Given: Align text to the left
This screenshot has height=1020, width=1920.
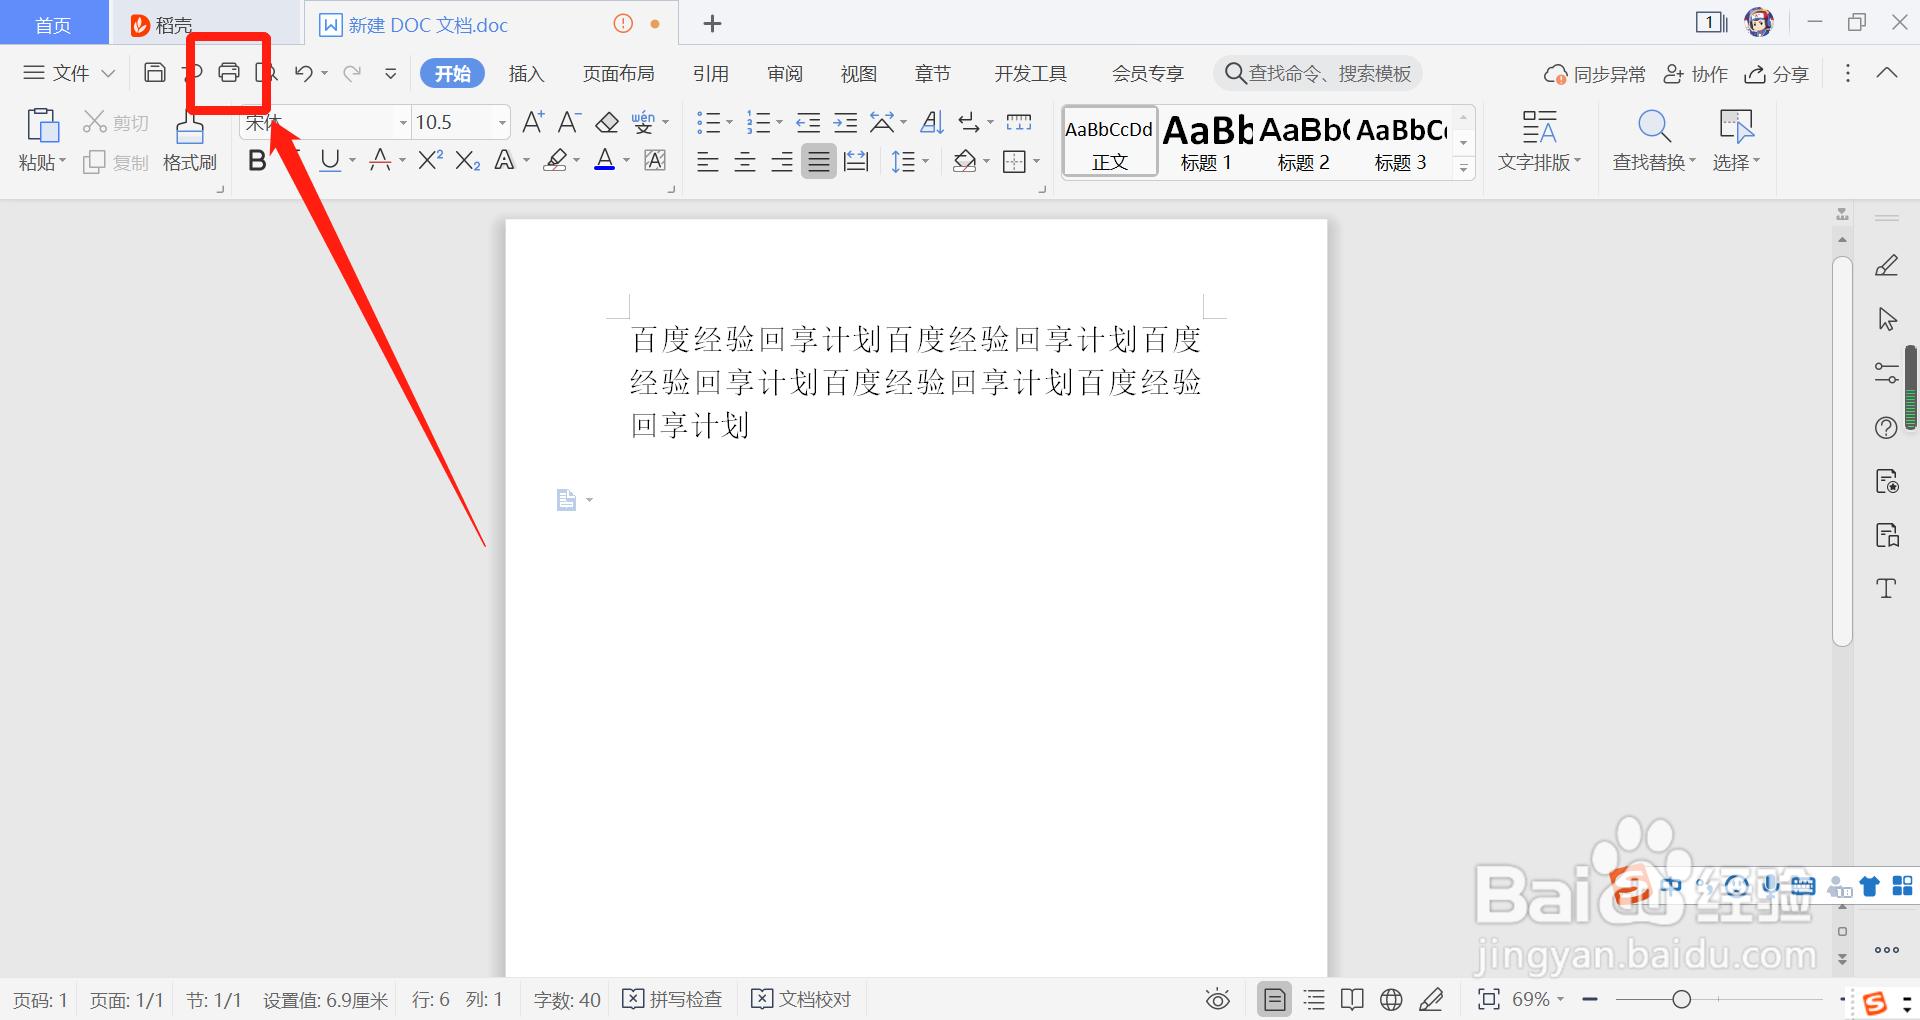Looking at the screenshot, I should point(708,161).
